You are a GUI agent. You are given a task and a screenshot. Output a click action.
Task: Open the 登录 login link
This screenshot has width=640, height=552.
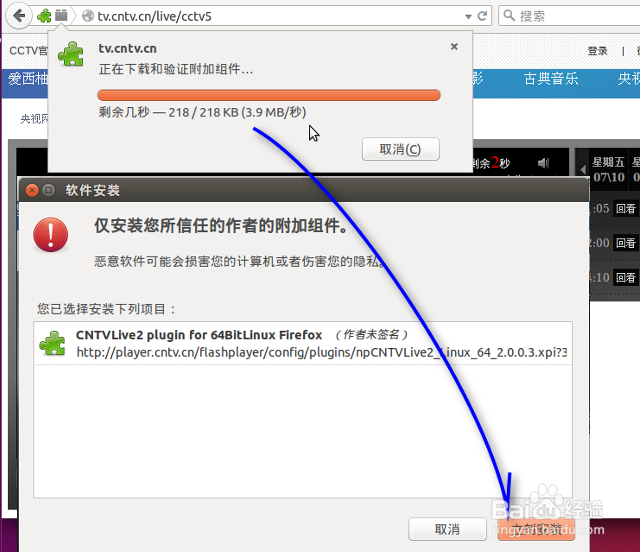click(598, 51)
